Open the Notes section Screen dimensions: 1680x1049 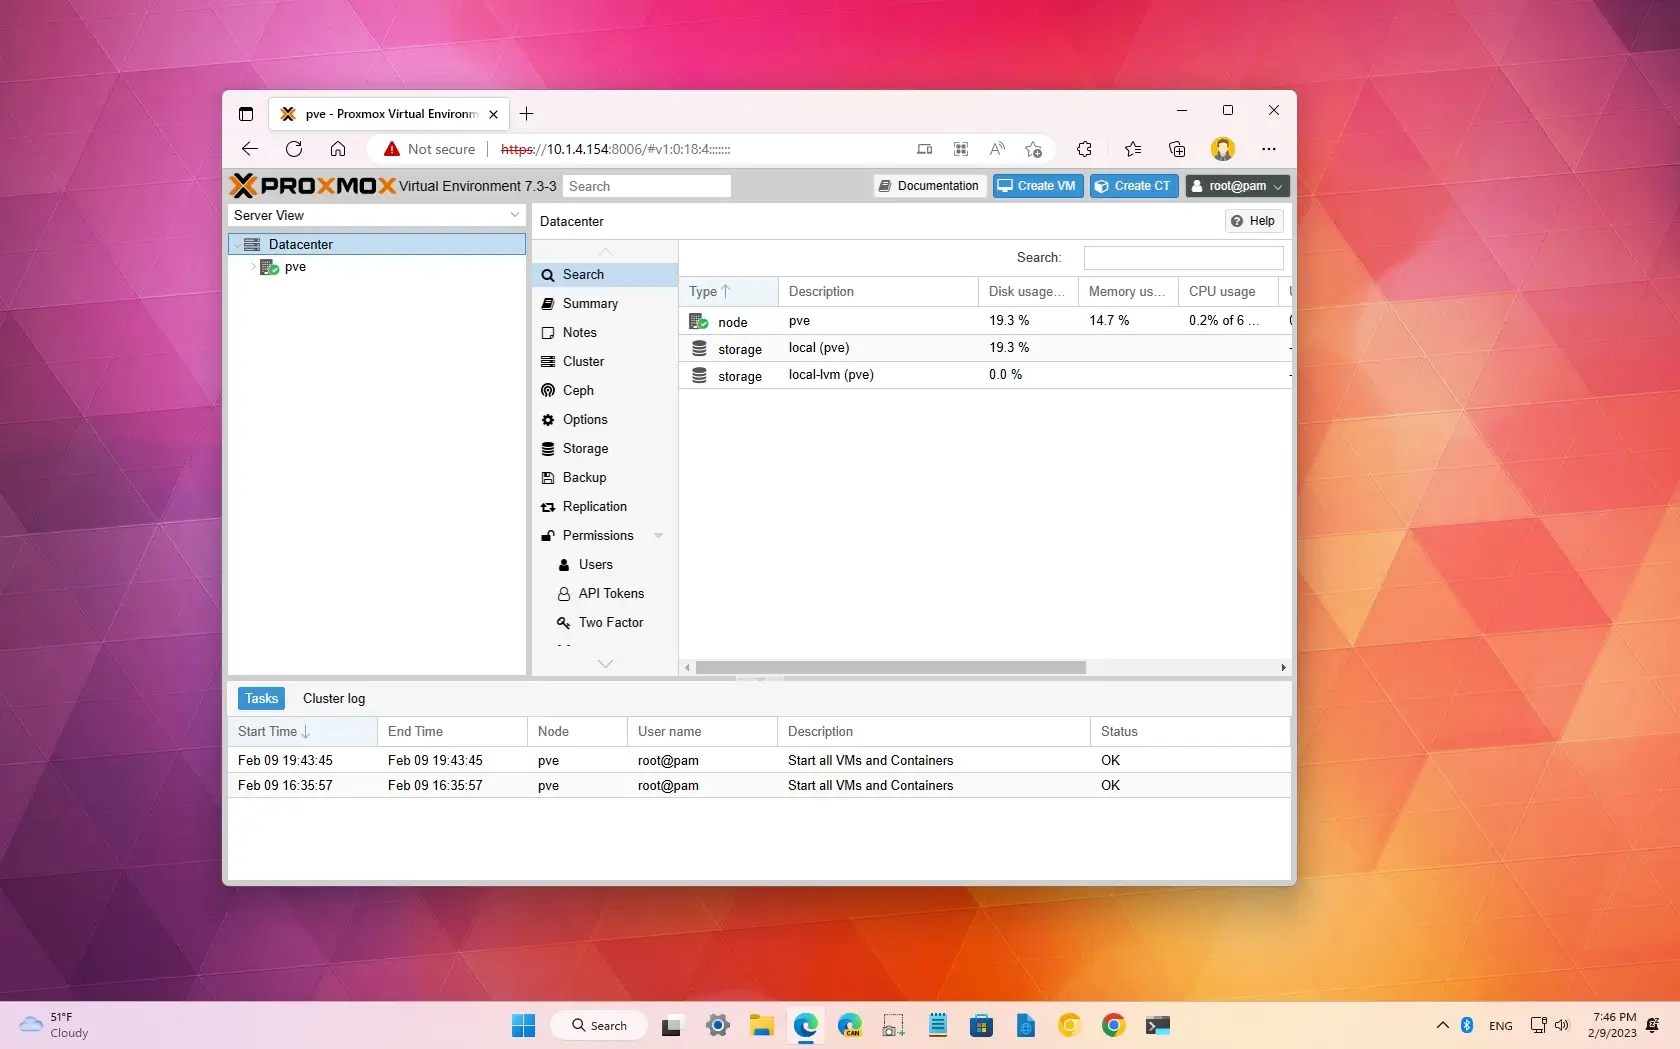[580, 332]
